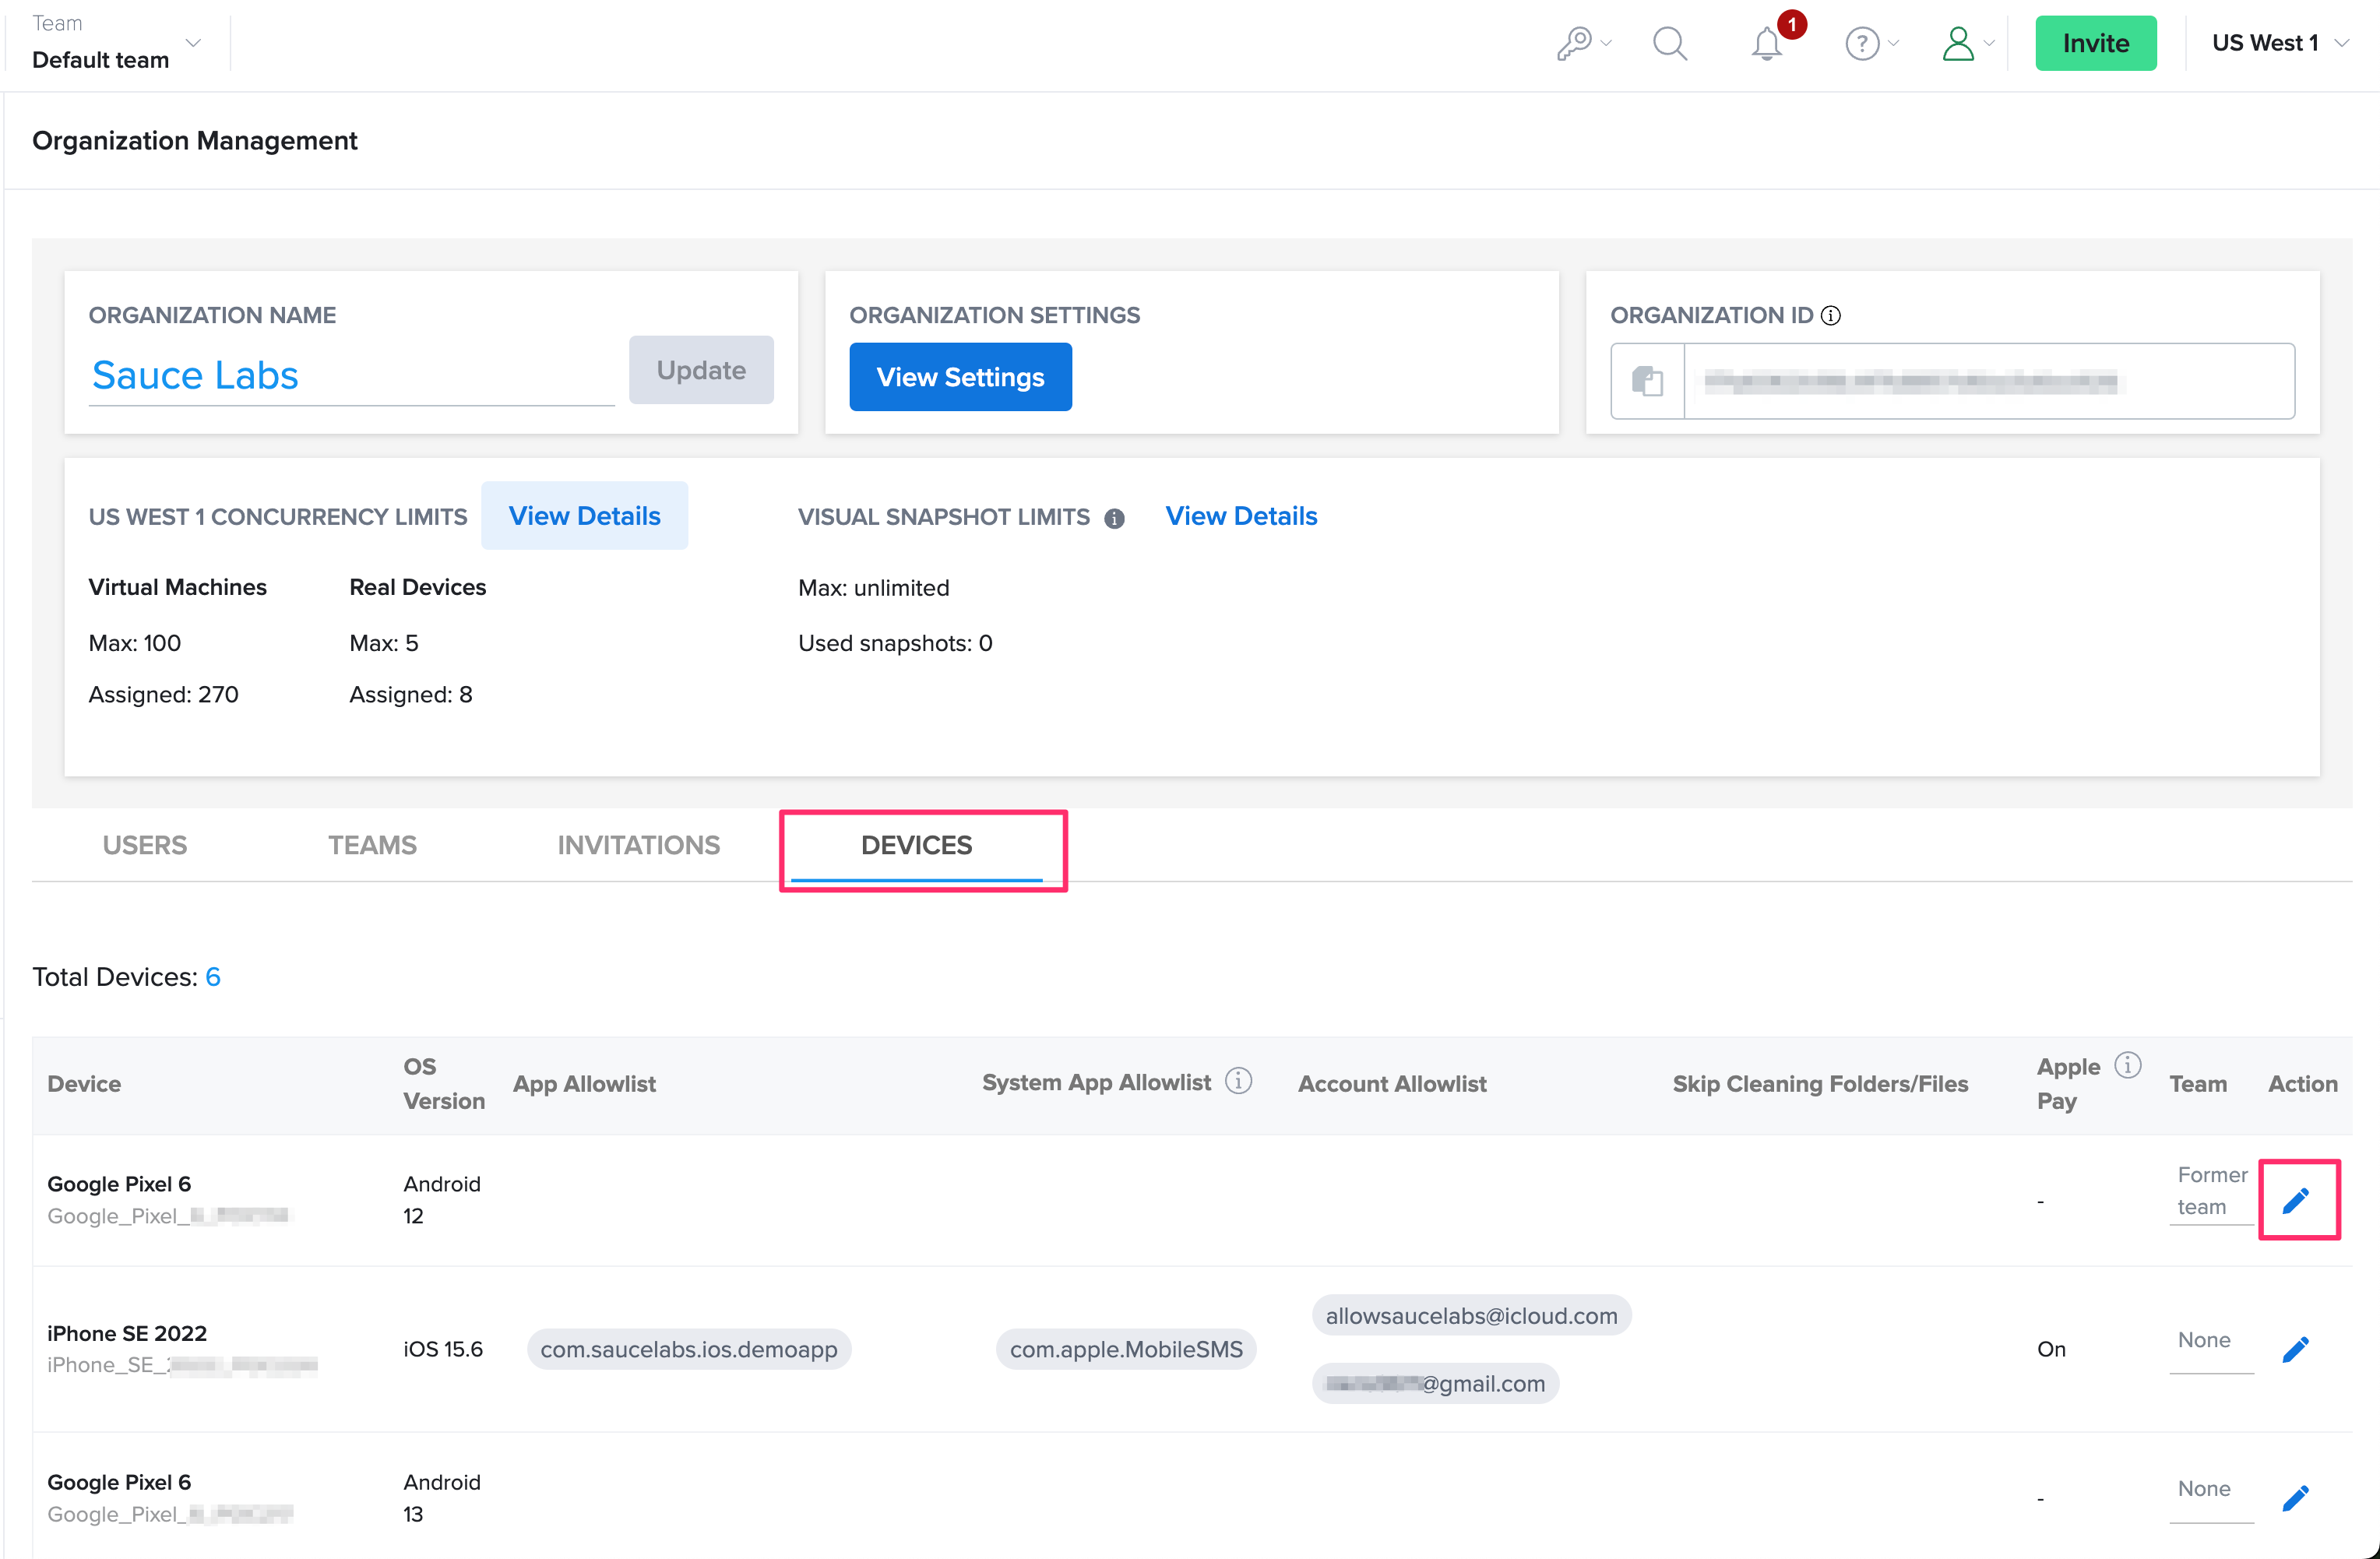Open the INVITATIONS tab
Screen dimensions: 2380x1559
pyautogui.click(x=638, y=845)
